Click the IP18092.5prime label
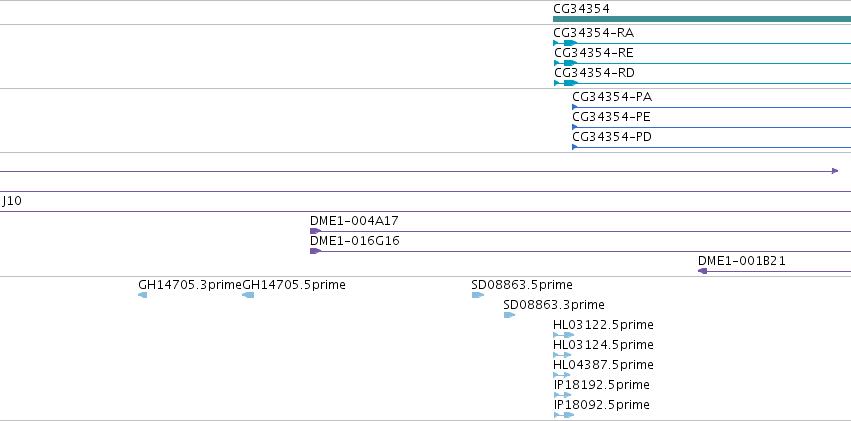Viewport: 851px width, 421px height. point(602,405)
